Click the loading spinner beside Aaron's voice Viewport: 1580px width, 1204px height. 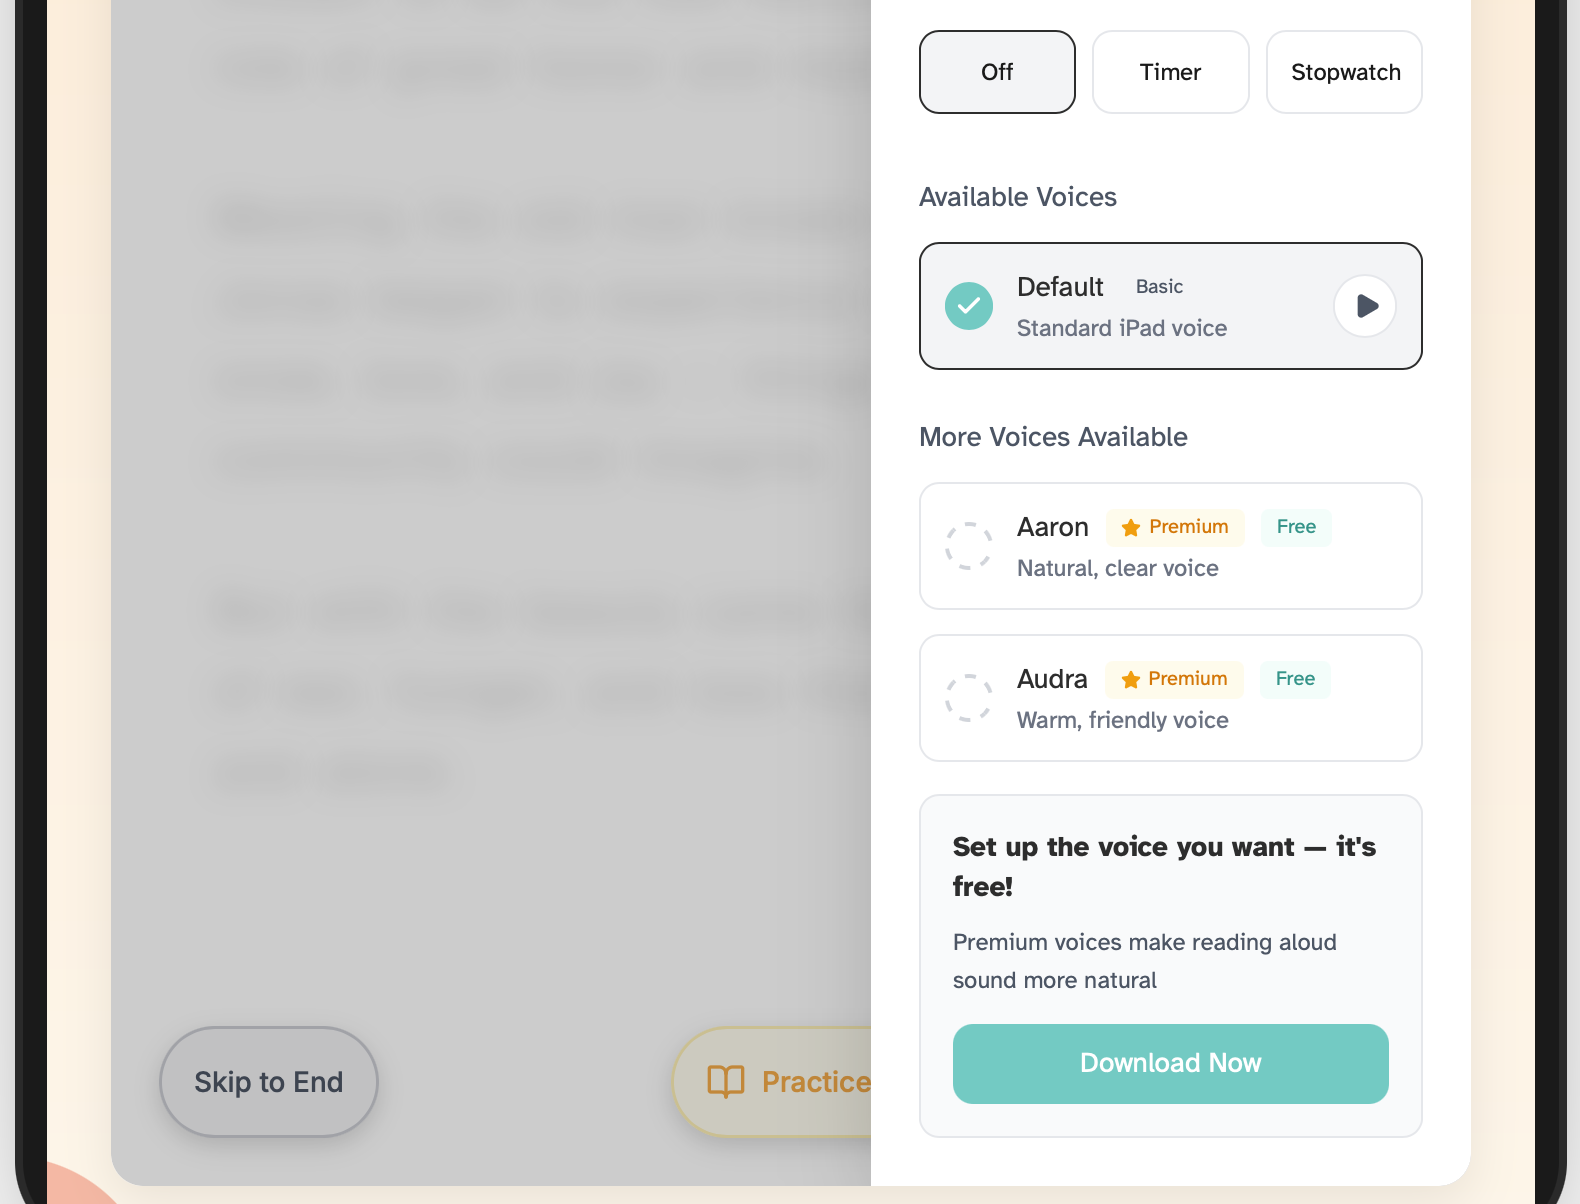[967, 547]
